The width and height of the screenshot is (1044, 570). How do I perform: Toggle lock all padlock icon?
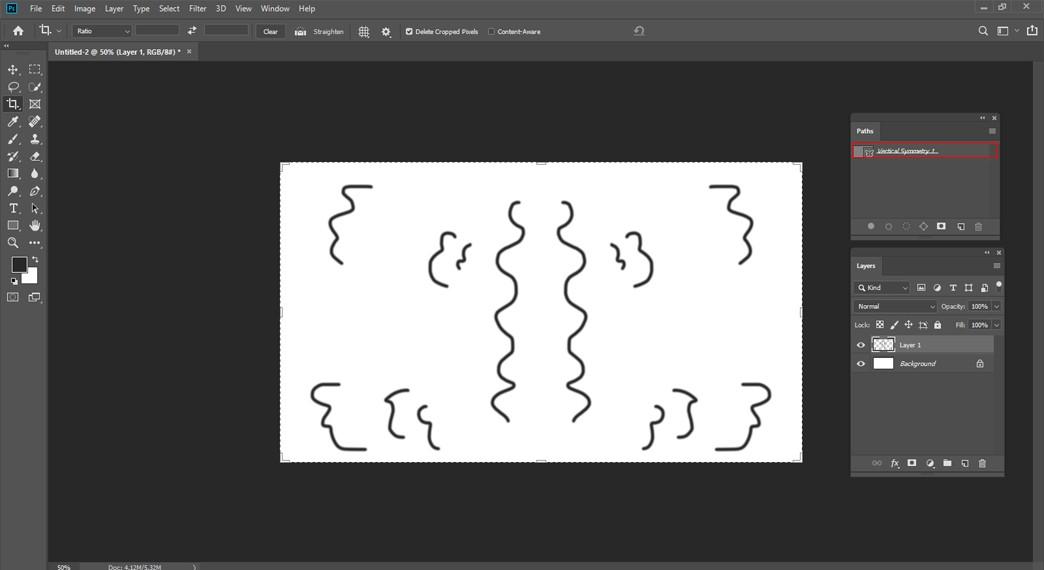pos(937,325)
